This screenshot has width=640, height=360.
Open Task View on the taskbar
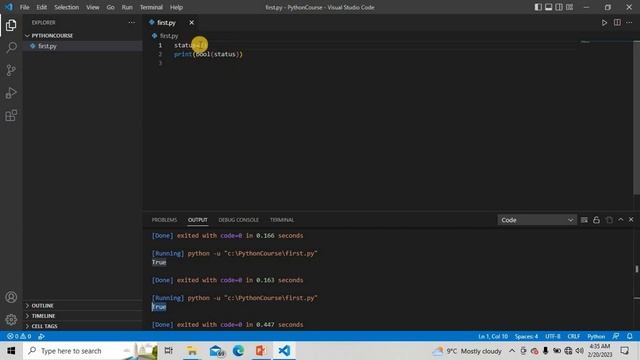pyautogui.click(x=168, y=351)
